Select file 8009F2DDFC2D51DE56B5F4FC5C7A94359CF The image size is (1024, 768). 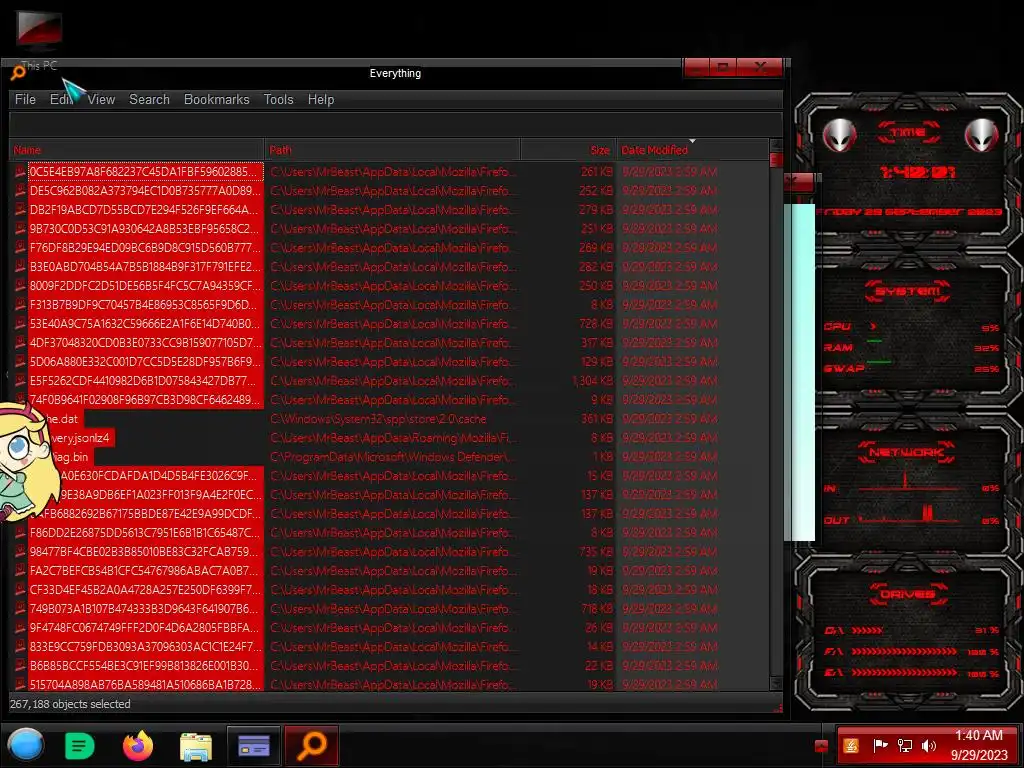click(x=146, y=285)
